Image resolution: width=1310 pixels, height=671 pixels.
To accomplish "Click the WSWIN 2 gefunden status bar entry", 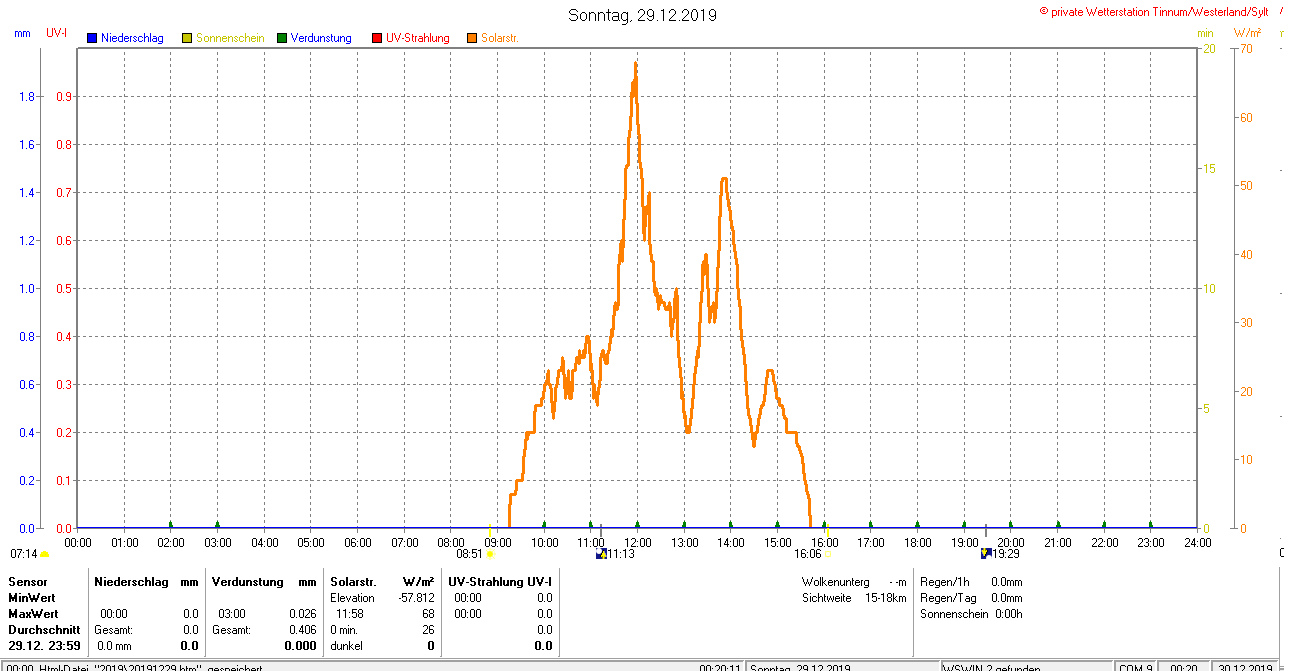I will click(x=992, y=667).
